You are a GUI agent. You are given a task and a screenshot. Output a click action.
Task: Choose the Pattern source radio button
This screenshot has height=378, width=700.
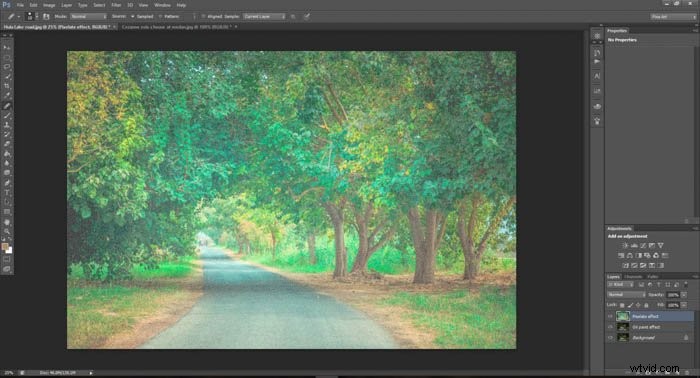point(160,17)
